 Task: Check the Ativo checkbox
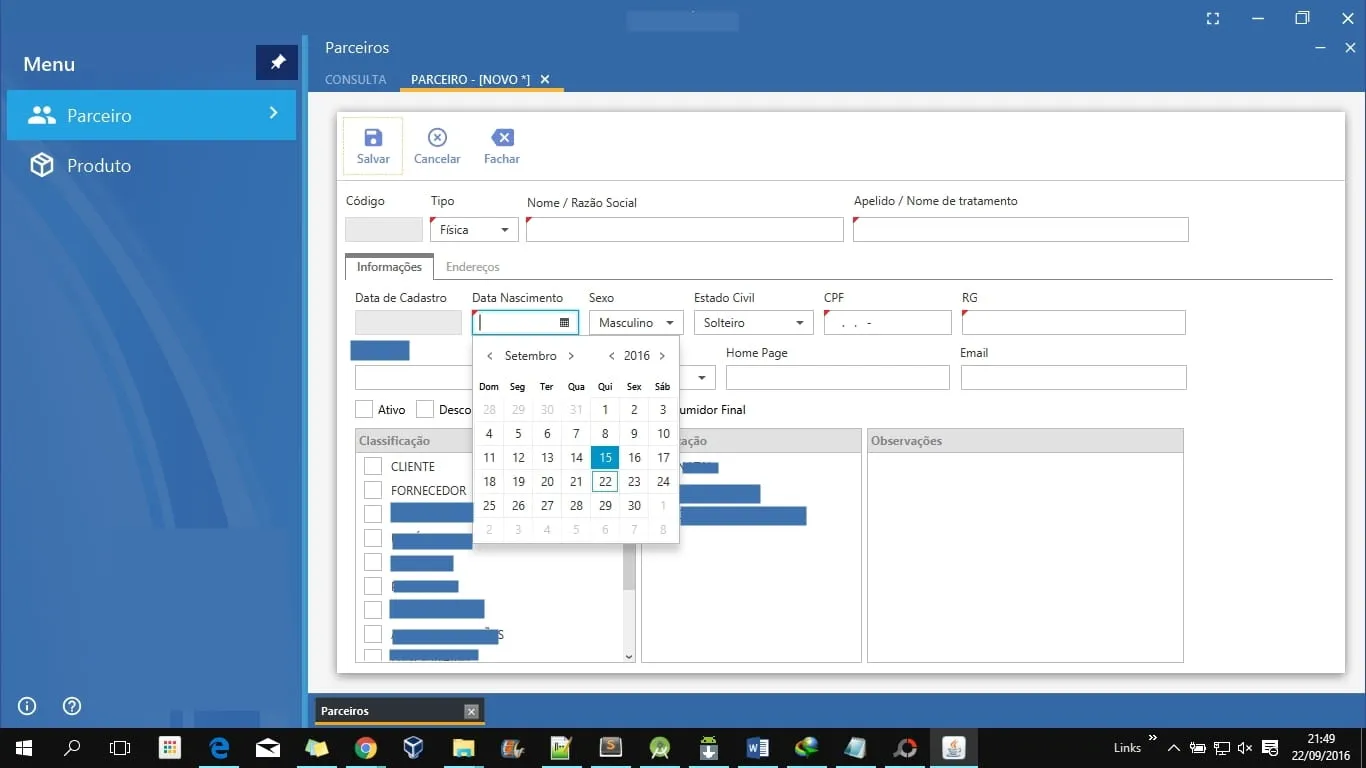(x=365, y=410)
